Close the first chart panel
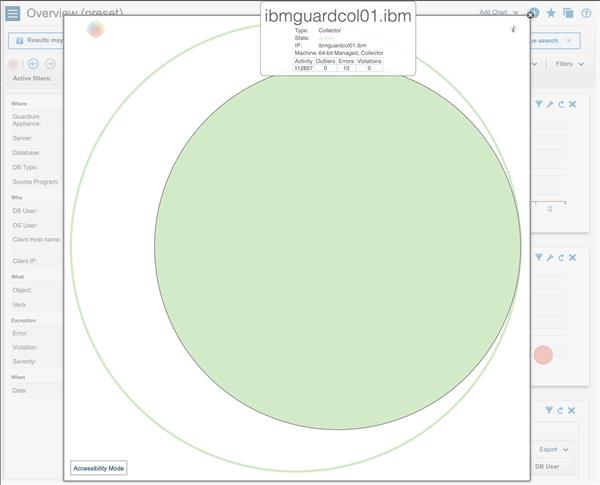Viewport: 600px width, 485px height. point(572,104)
